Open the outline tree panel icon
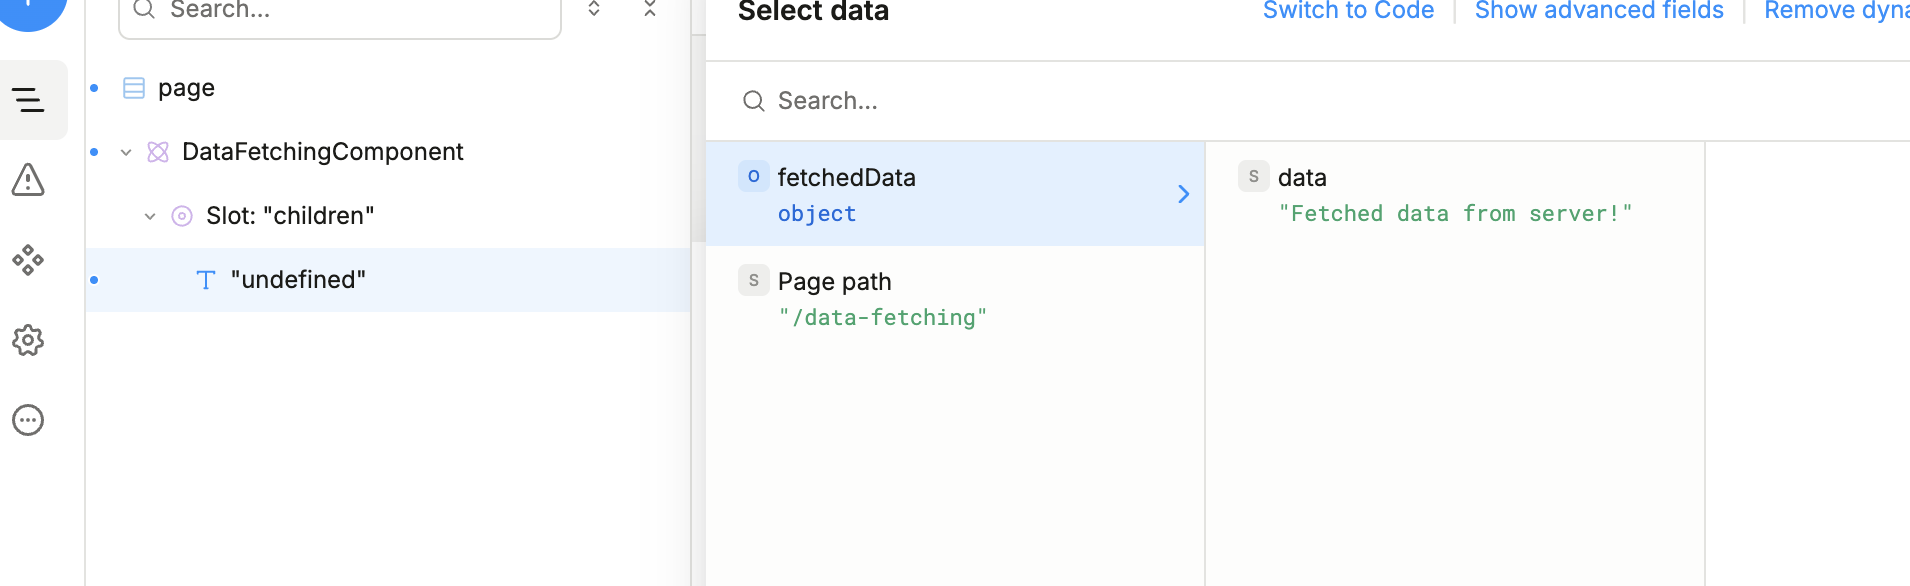This screenshot has height=586, width=1910. click(29, 100)
